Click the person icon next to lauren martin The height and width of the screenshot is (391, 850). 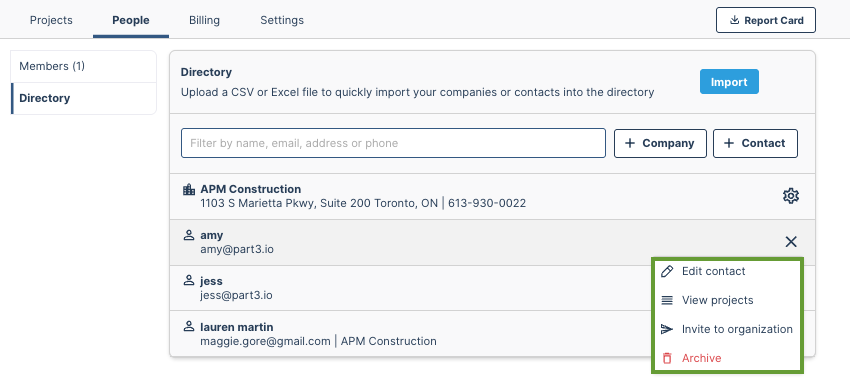point(189,326)
